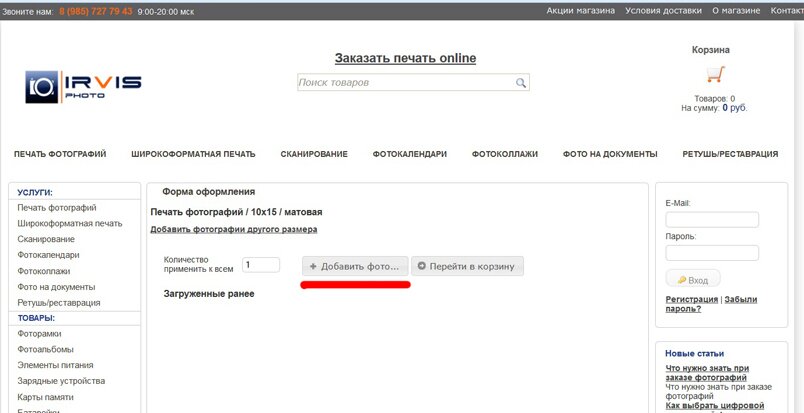Image resolution: width=804 pixels, height=413 pixels.
Task: Open Акции магазина in top bar
Action: tap(580, 11)
